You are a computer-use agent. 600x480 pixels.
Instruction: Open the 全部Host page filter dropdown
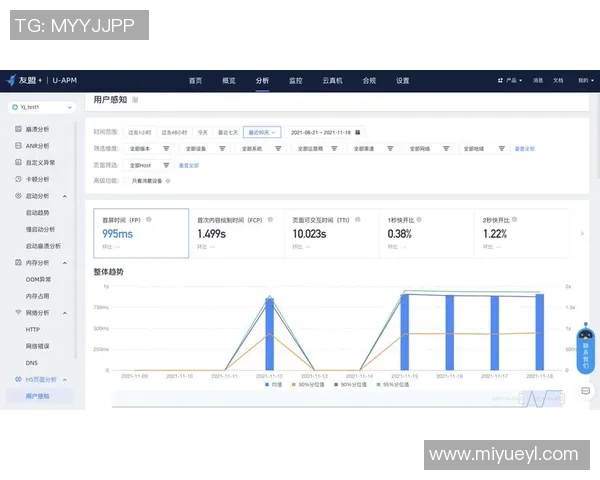148,165
